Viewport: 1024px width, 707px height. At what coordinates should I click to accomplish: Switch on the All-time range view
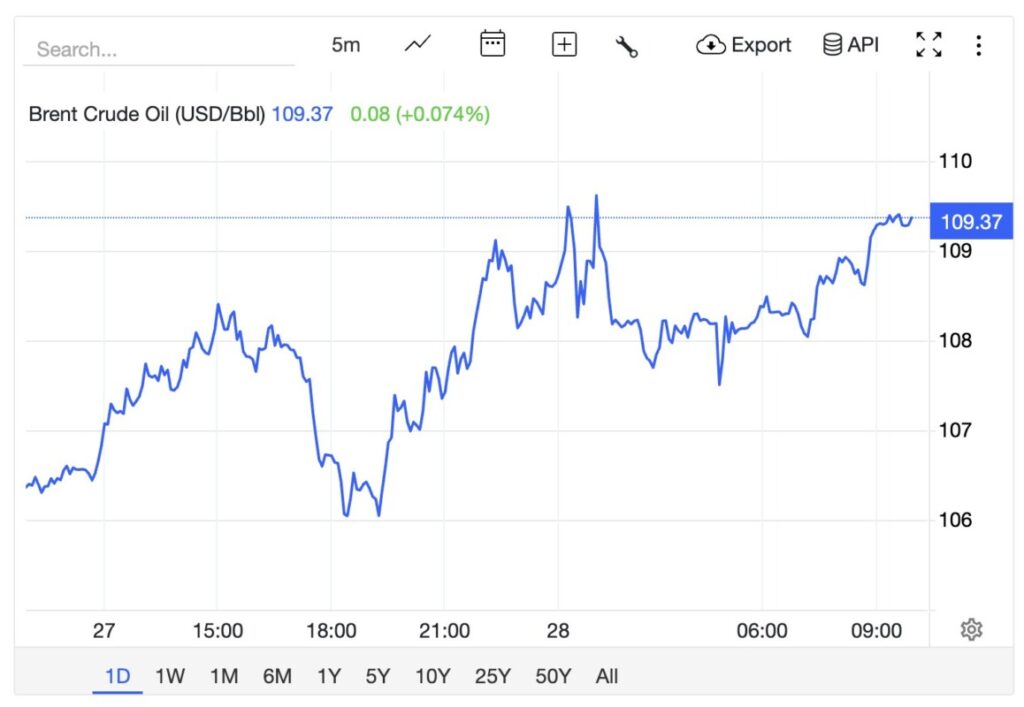click(606, 676)
